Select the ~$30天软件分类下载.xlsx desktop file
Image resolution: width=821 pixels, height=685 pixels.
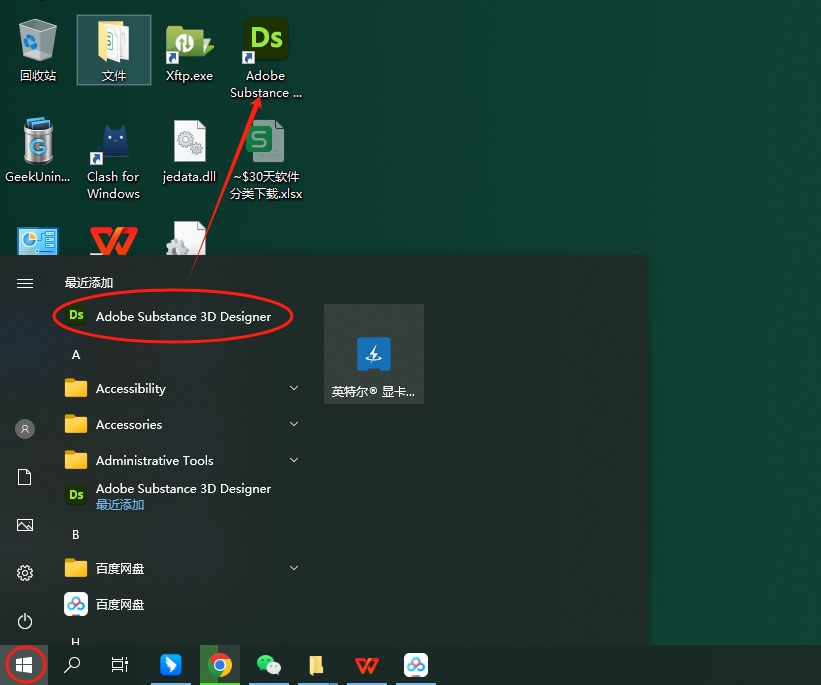click(x=266, y=160)
